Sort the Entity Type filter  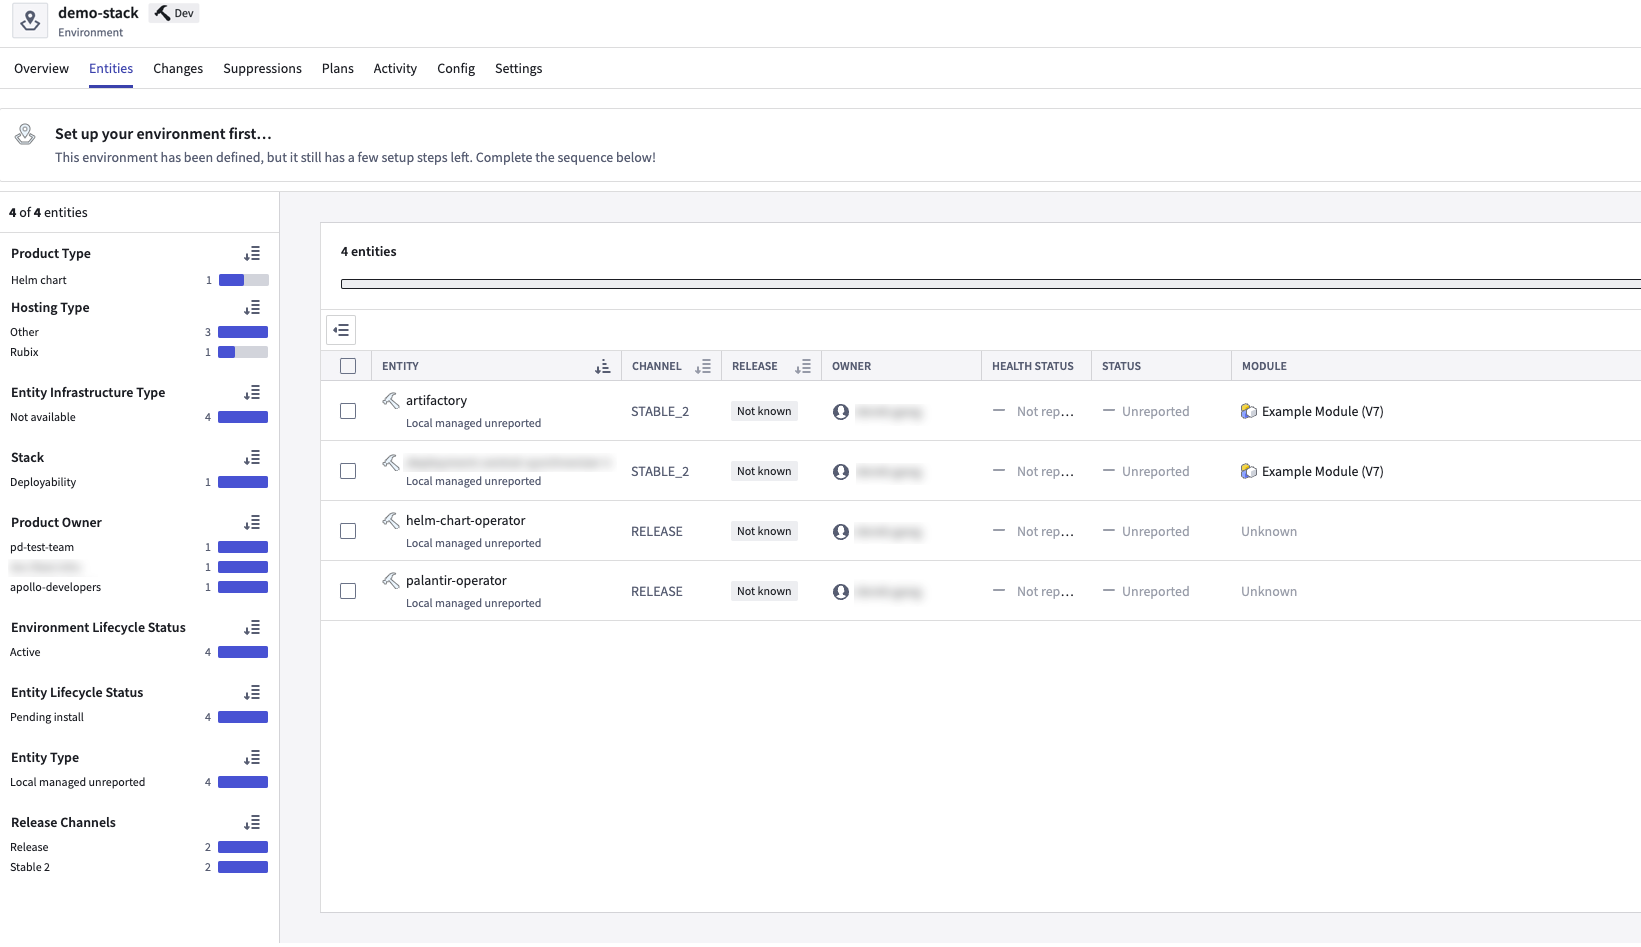pyautogui.click(x=252, y=758)
